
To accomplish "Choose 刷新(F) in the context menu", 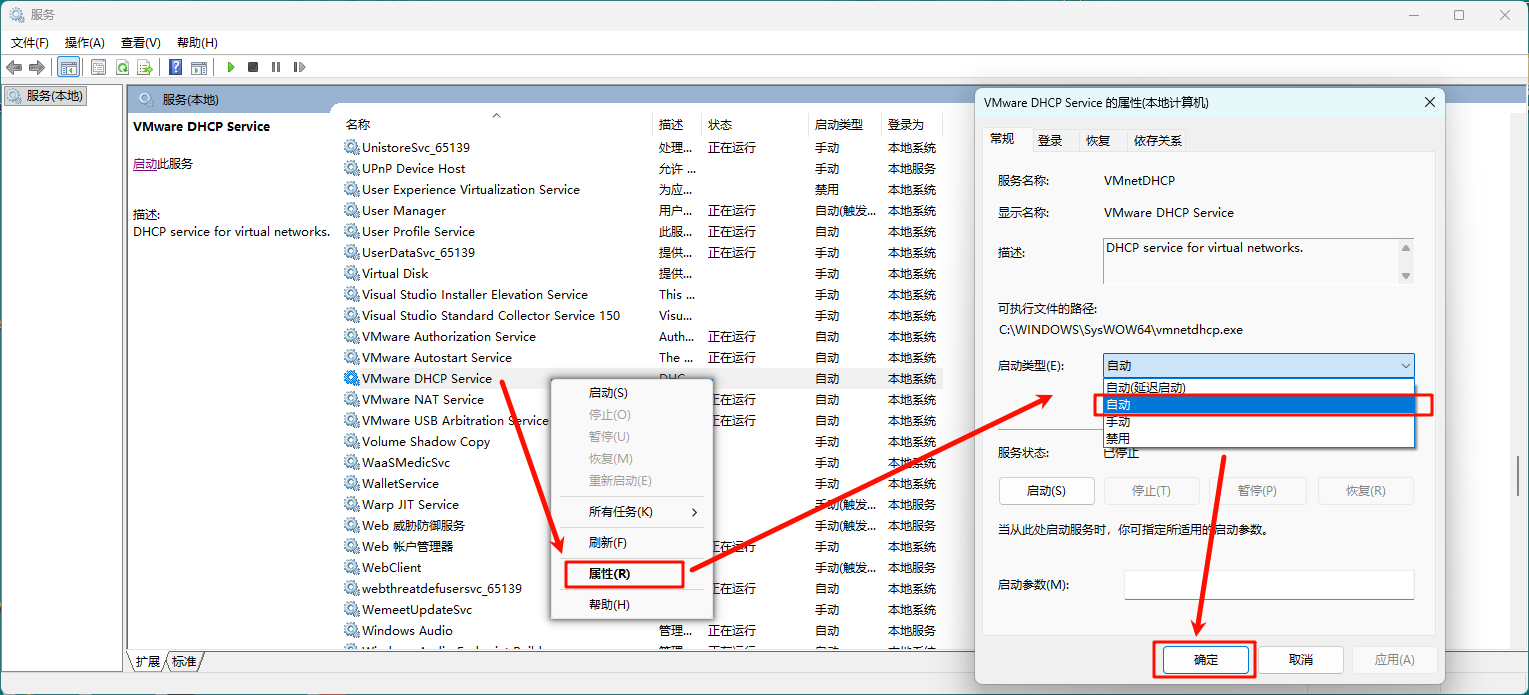I will (x=631, y=543).
